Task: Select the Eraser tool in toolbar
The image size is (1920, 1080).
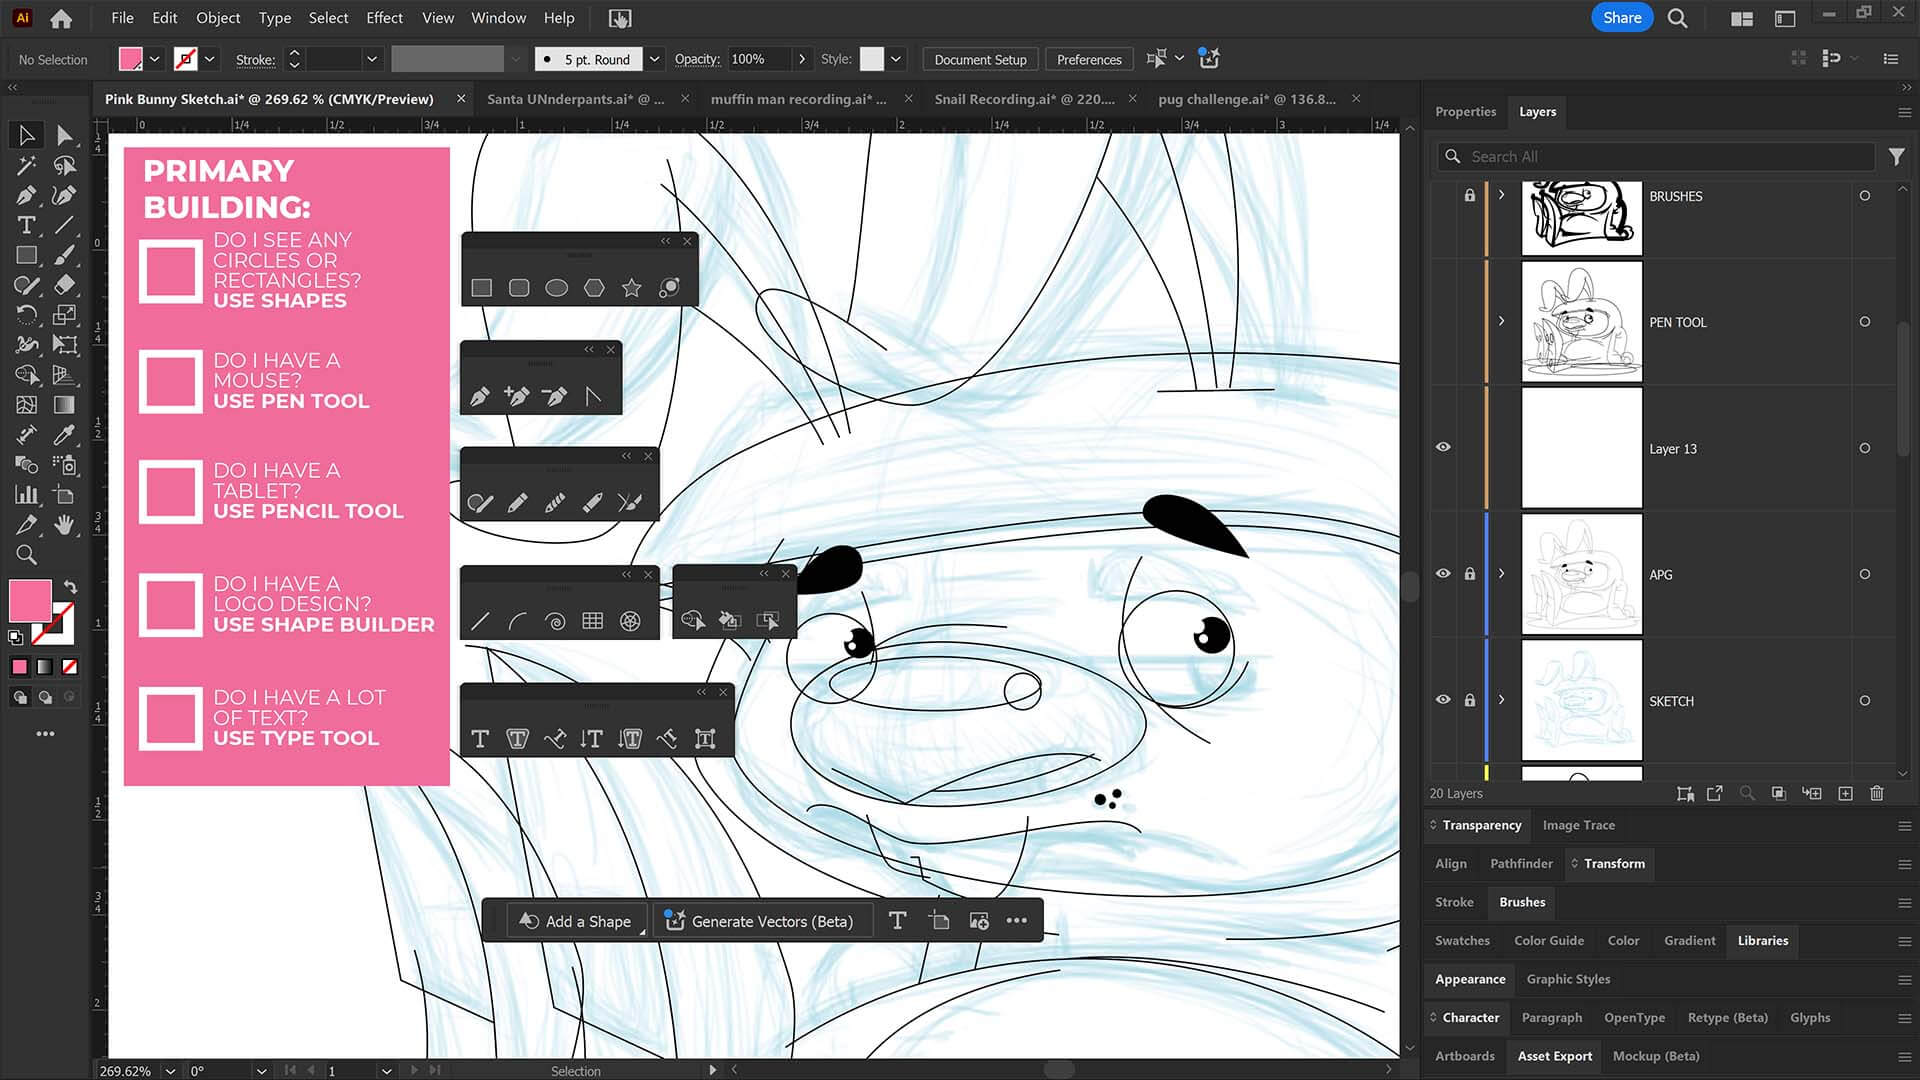Action: [65, 285]
